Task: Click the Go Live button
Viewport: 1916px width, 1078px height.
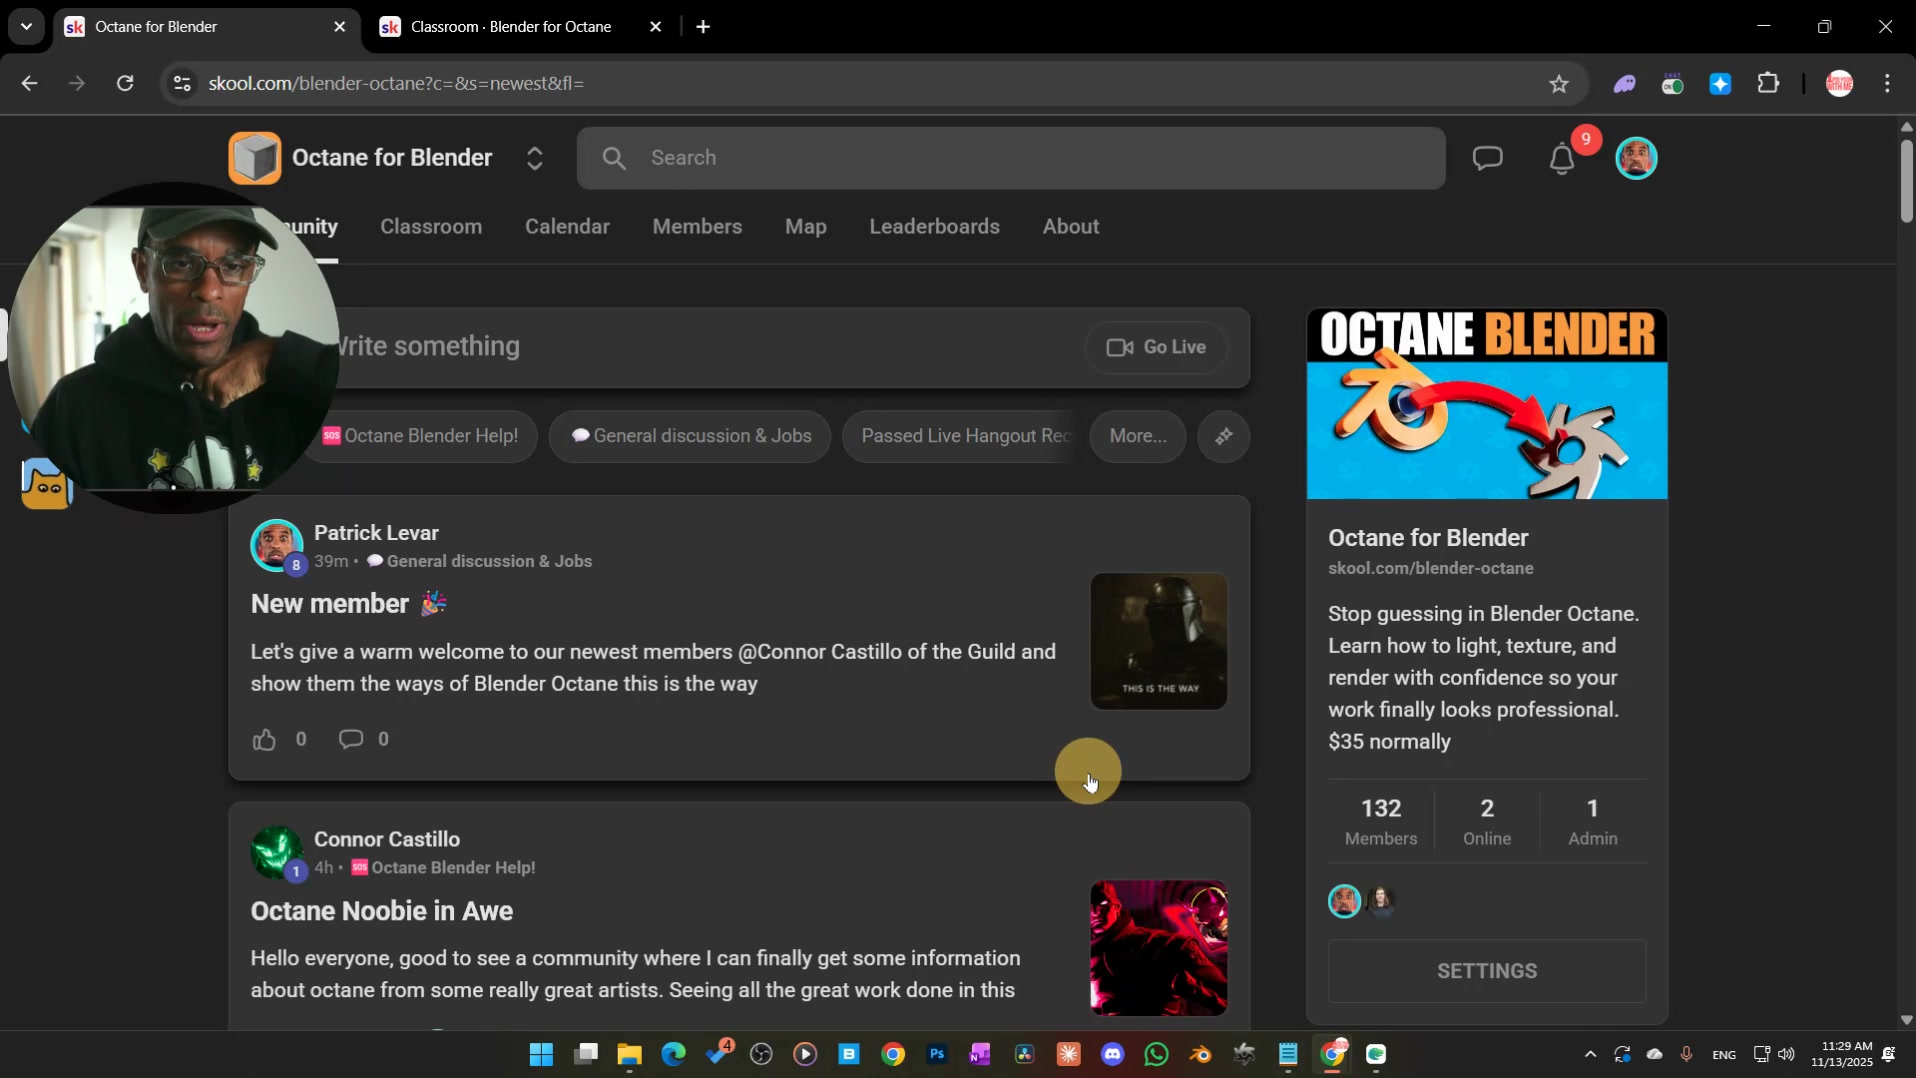Action: [1156, 347]
